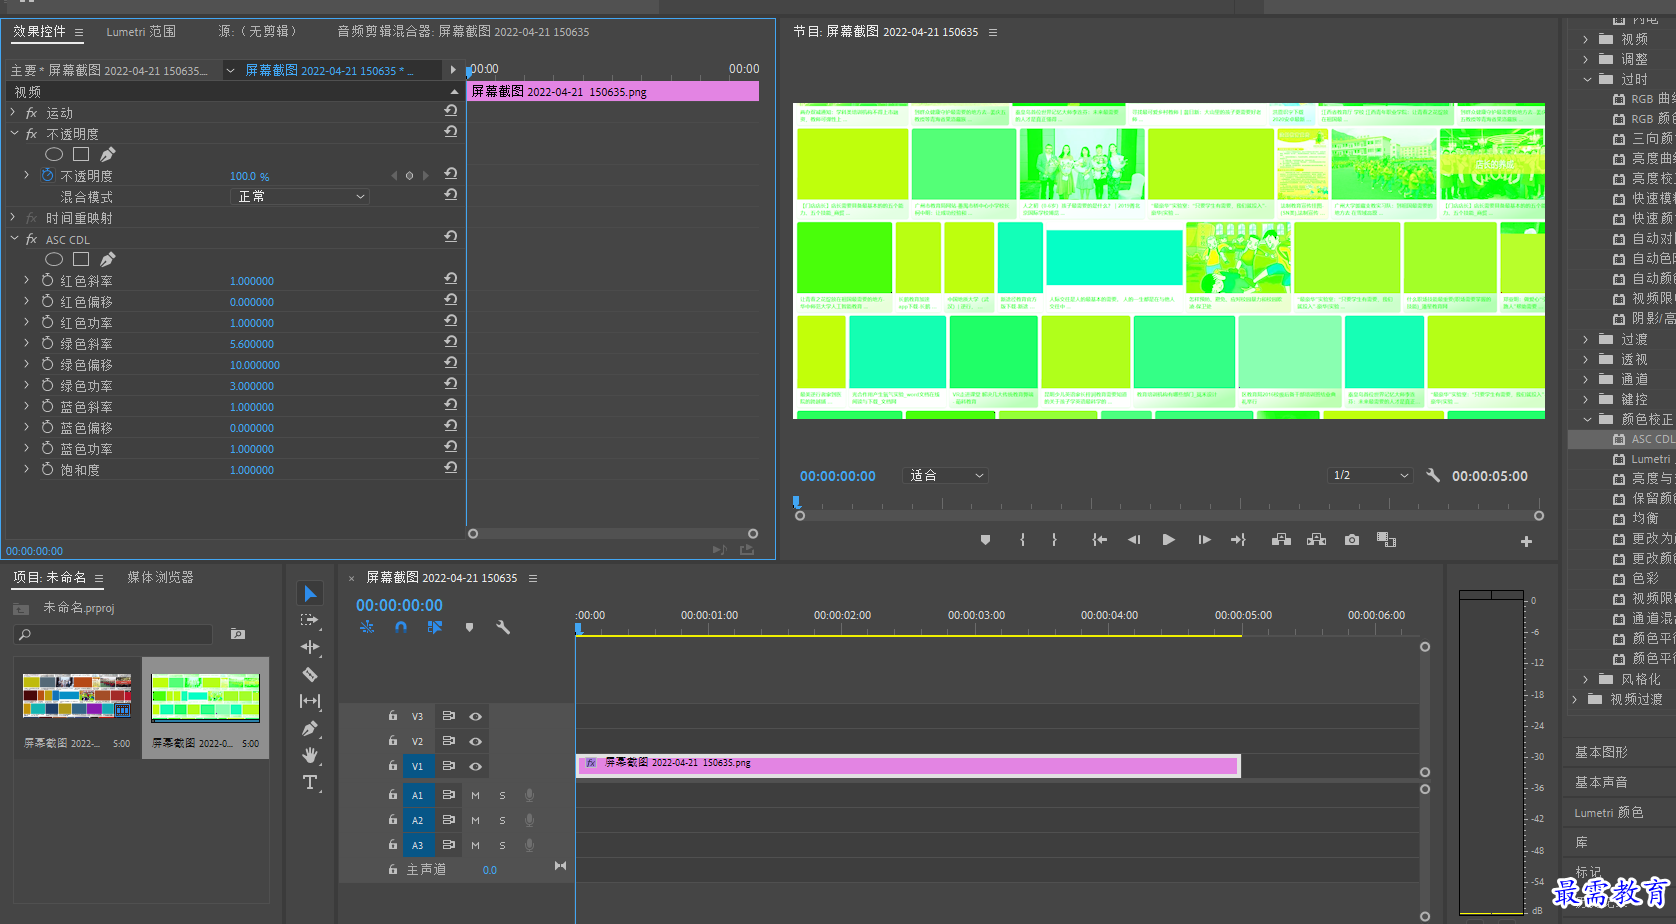Collapse the 不透明度 effect group
This screenshot has width=1676, height=924.
click(14, 133)
